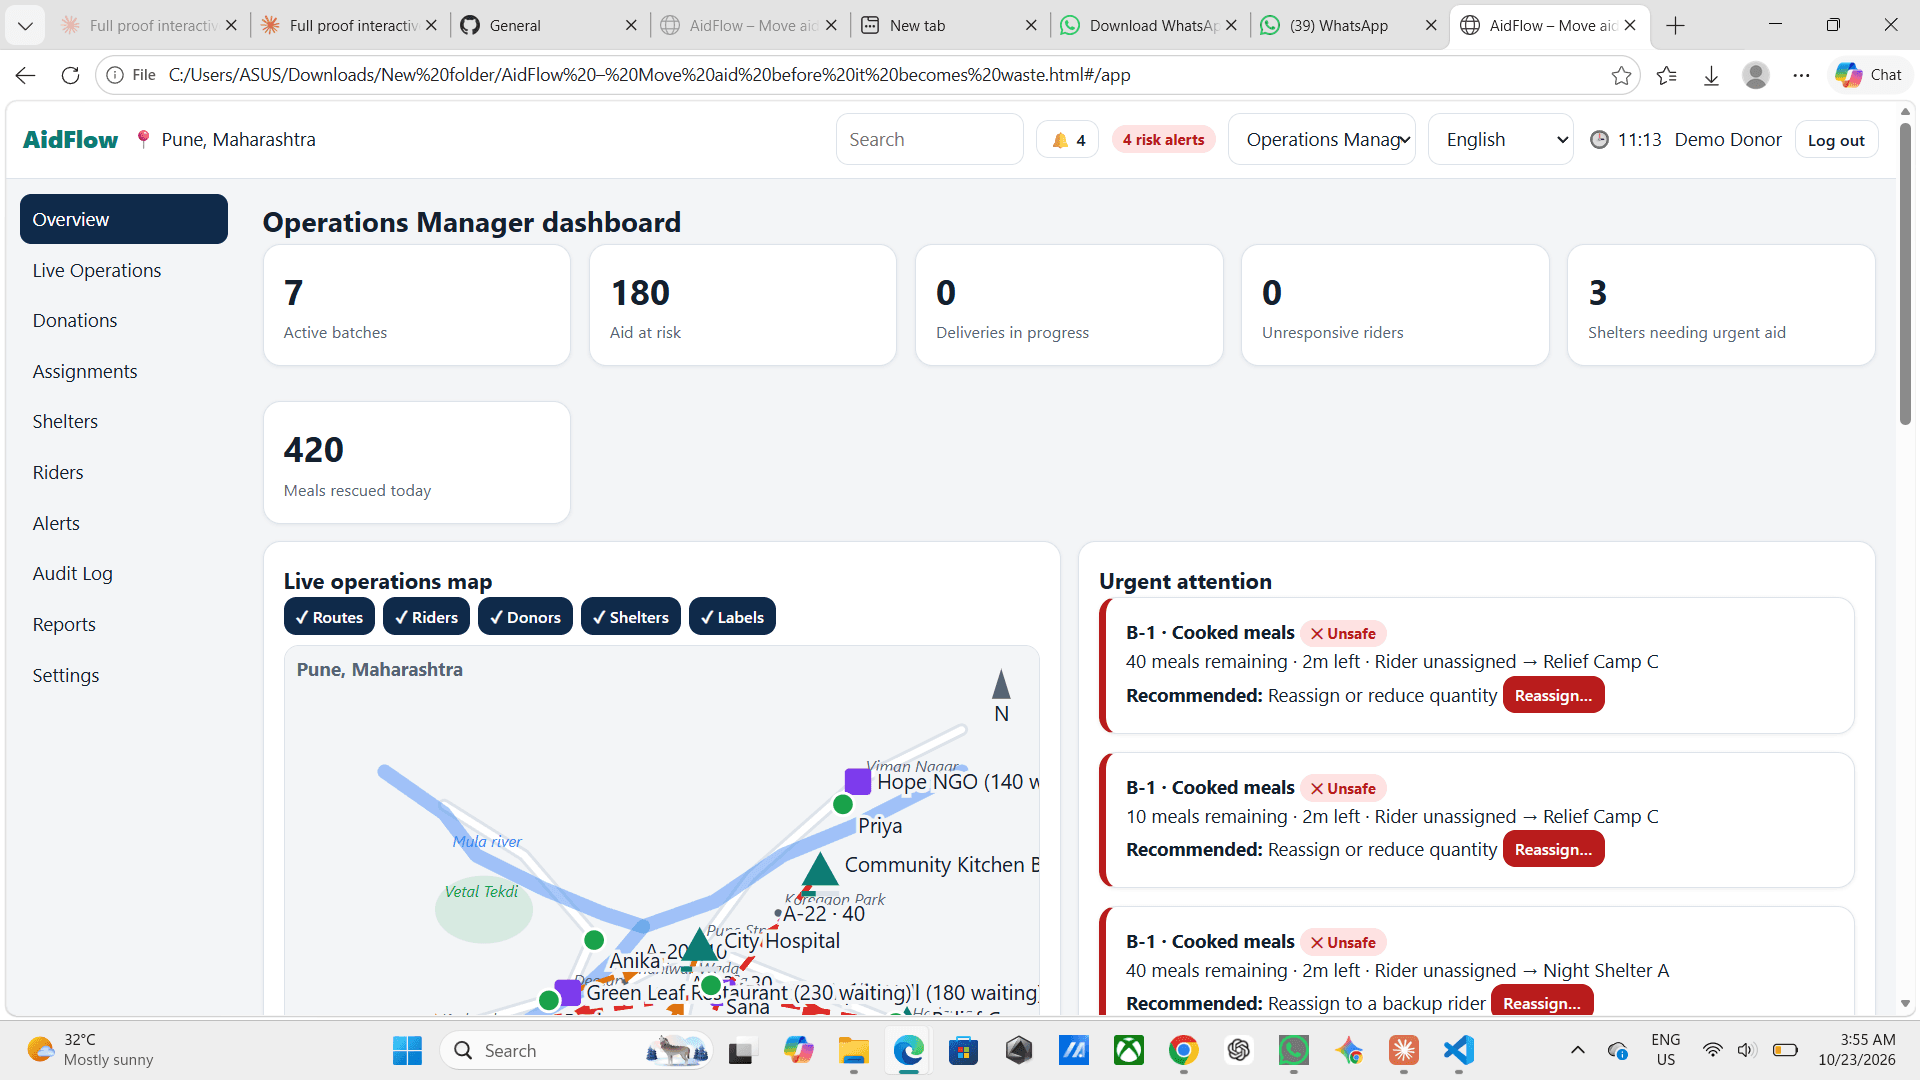Go to Live Operations in sidebar
1920x1080 pixels.
pos(124,270)
